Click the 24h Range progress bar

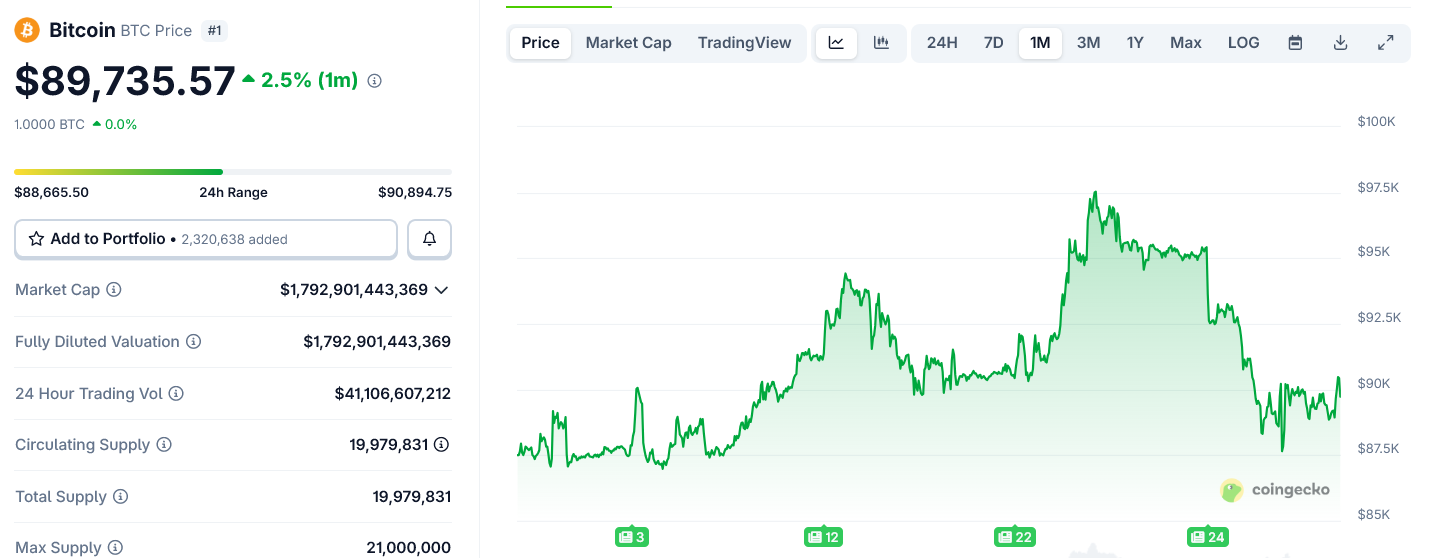233,172
